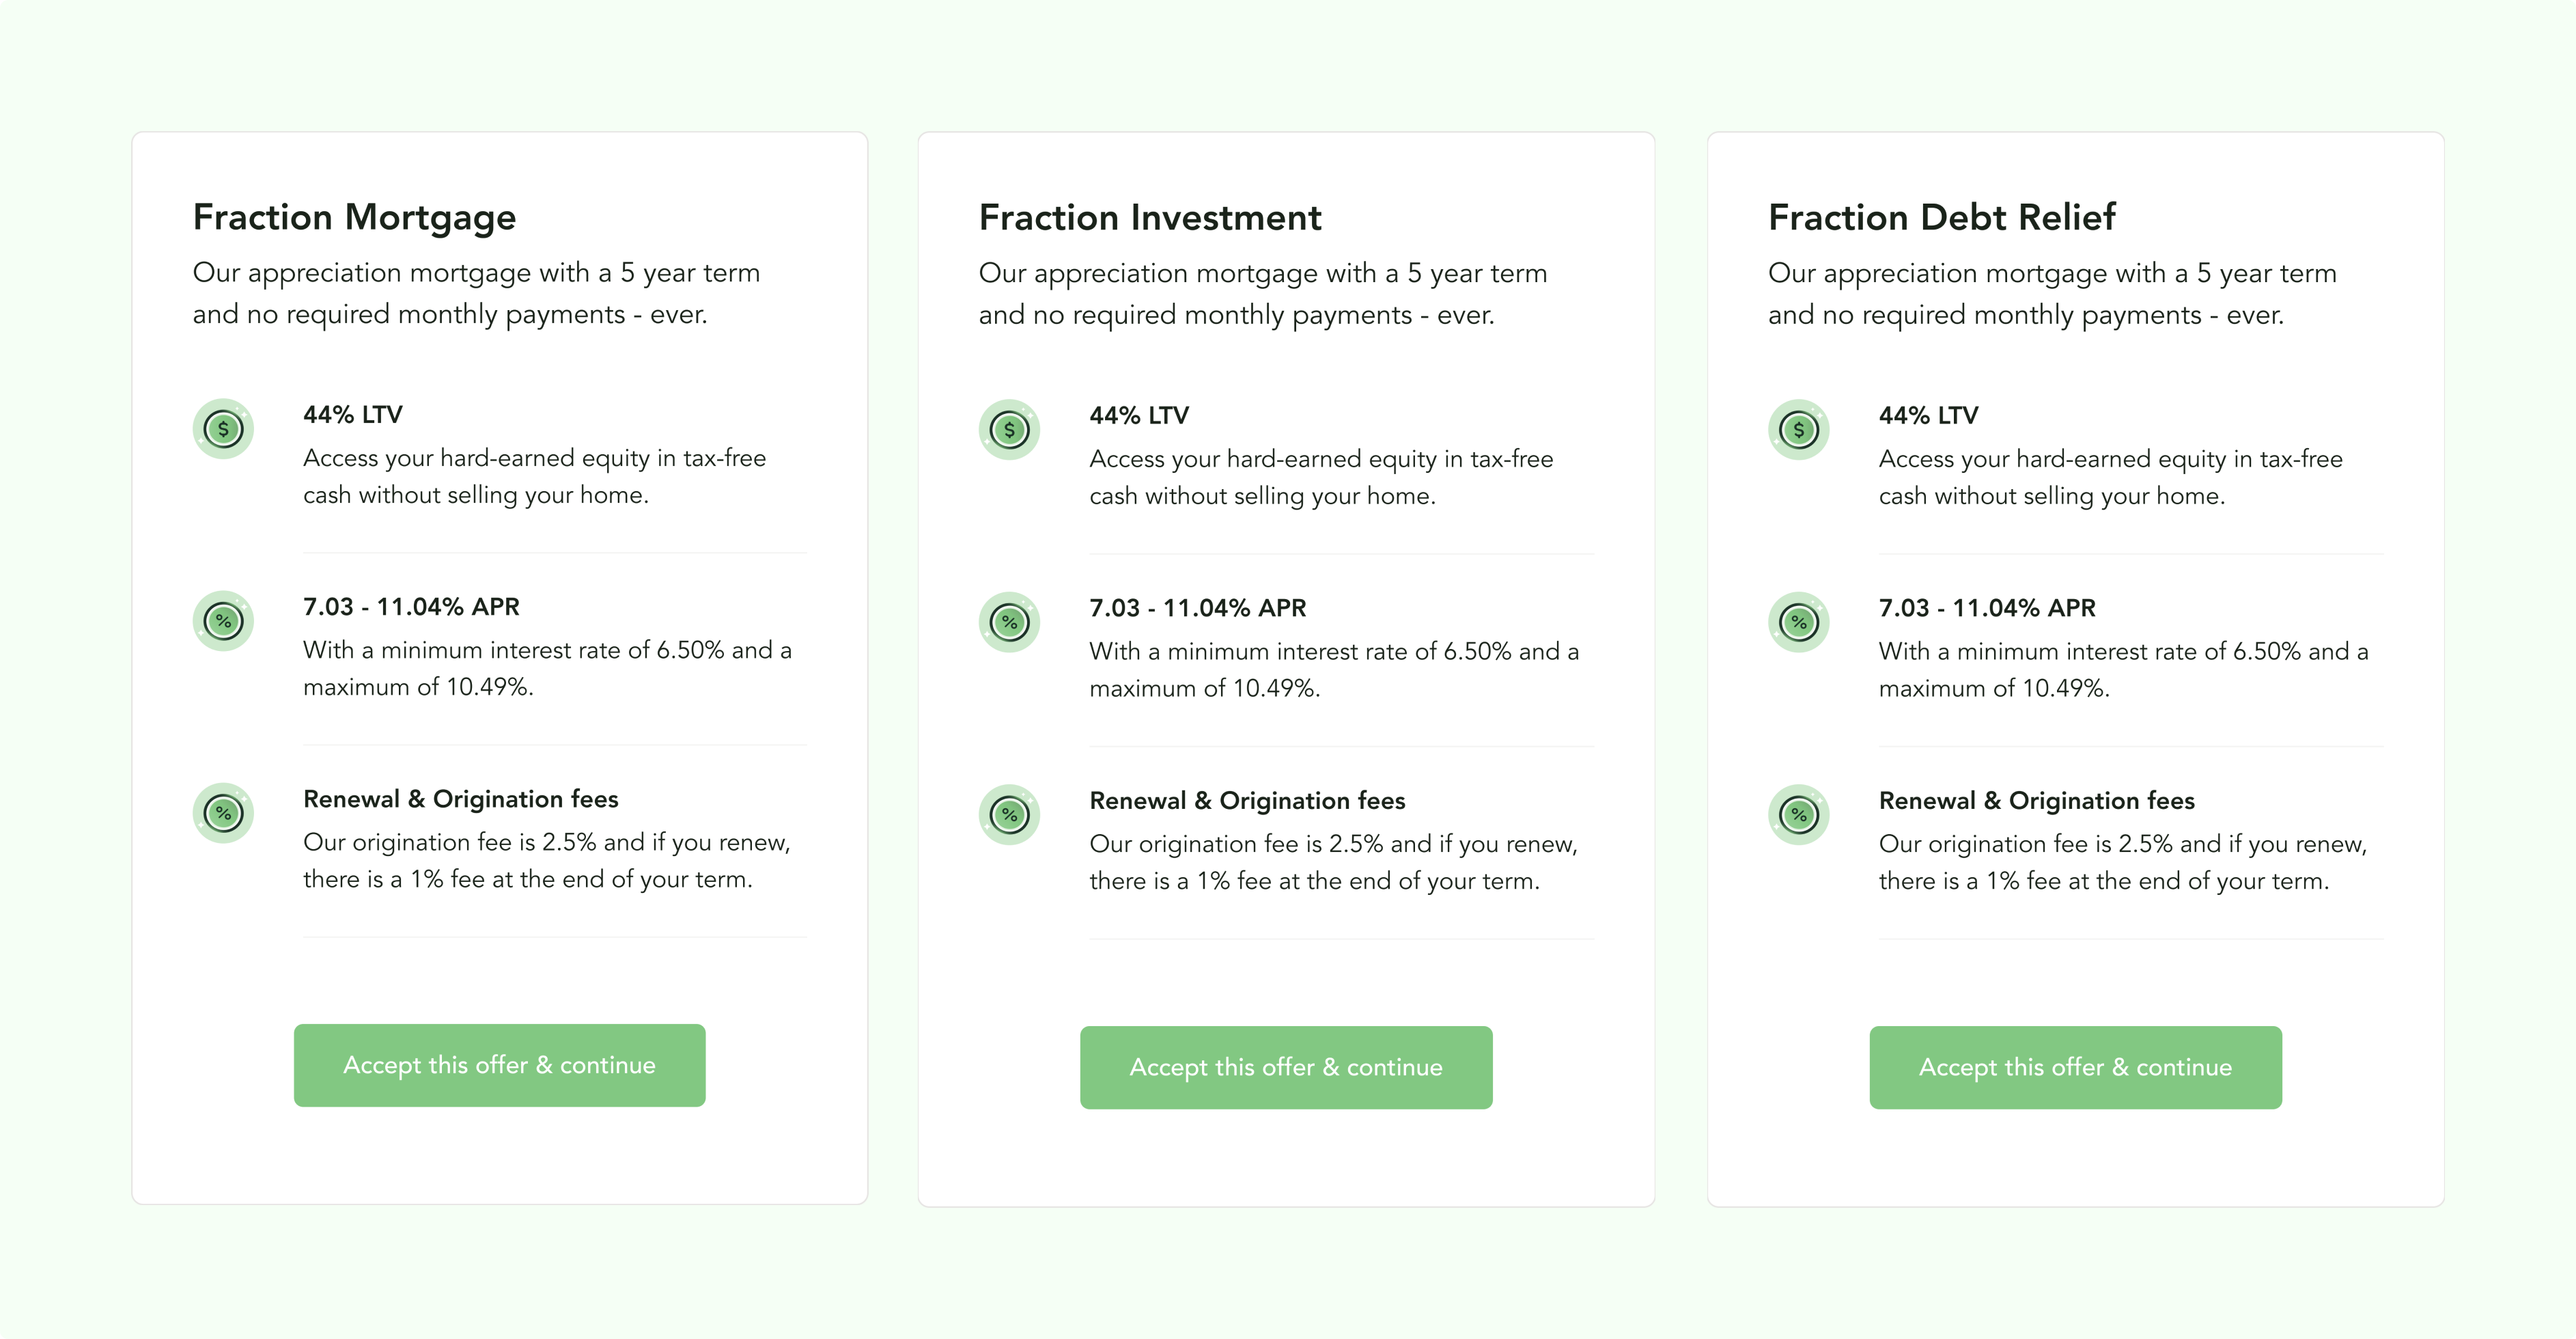The width and height of the screenshot is (2576, 1339).
Task: Click the APR percent icon in Fraction Mortgage card
Action: 223,621
